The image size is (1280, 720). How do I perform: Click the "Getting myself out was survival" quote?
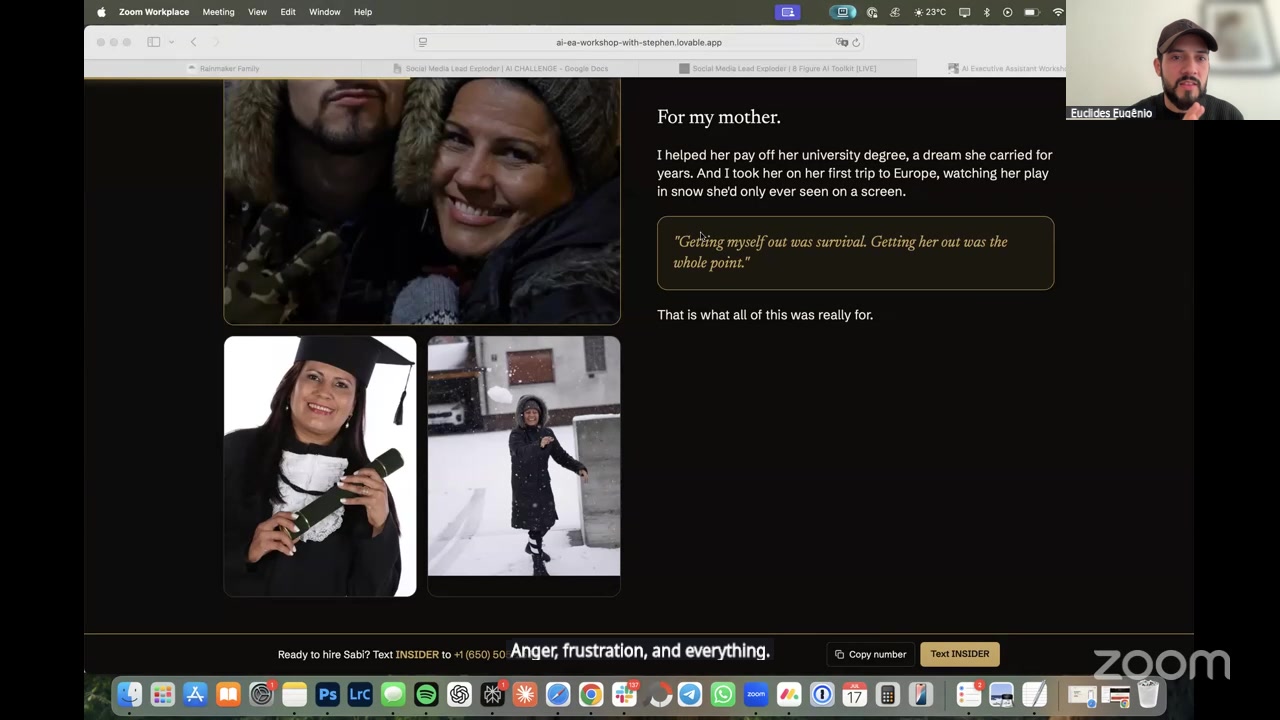pos(855,253)
